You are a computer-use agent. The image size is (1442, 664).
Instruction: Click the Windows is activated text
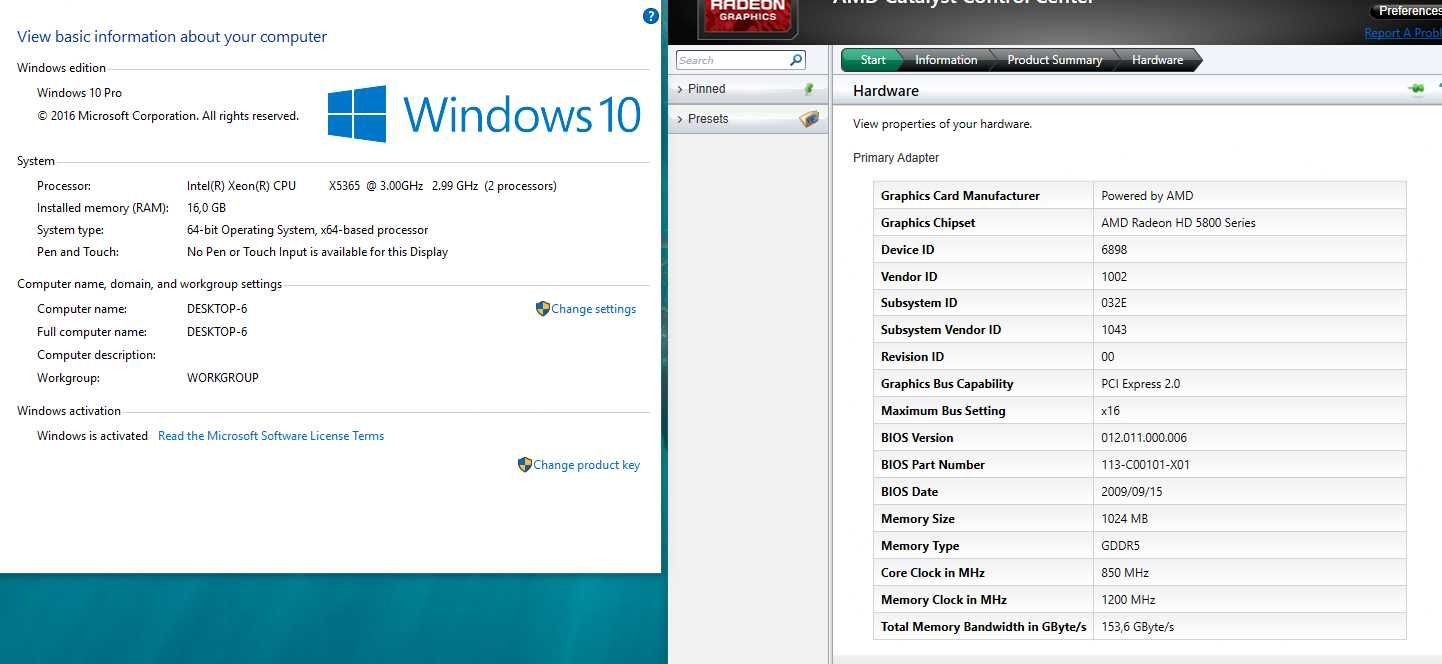click(x=92, y=436)
